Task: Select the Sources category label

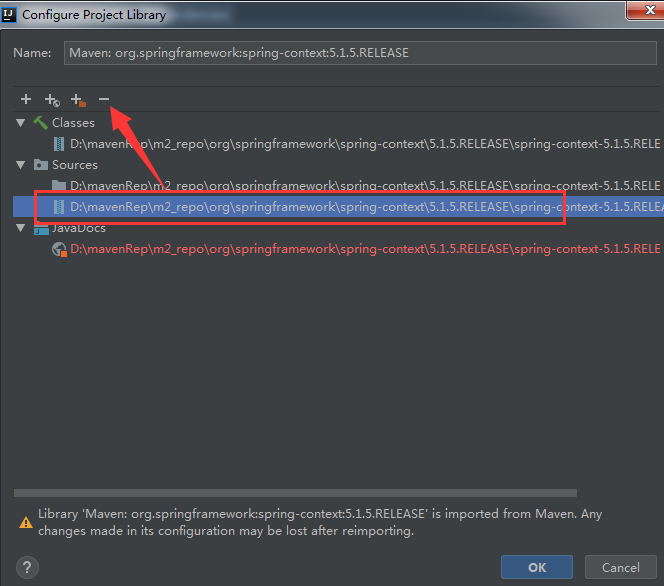Action: (75, 165)
